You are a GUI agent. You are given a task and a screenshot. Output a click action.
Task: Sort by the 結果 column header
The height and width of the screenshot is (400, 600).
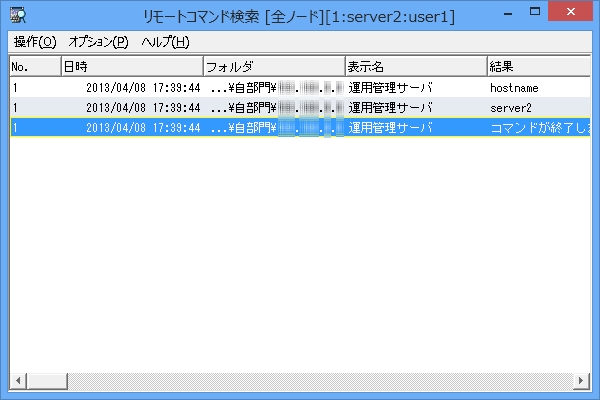click(x=539, y=67)
